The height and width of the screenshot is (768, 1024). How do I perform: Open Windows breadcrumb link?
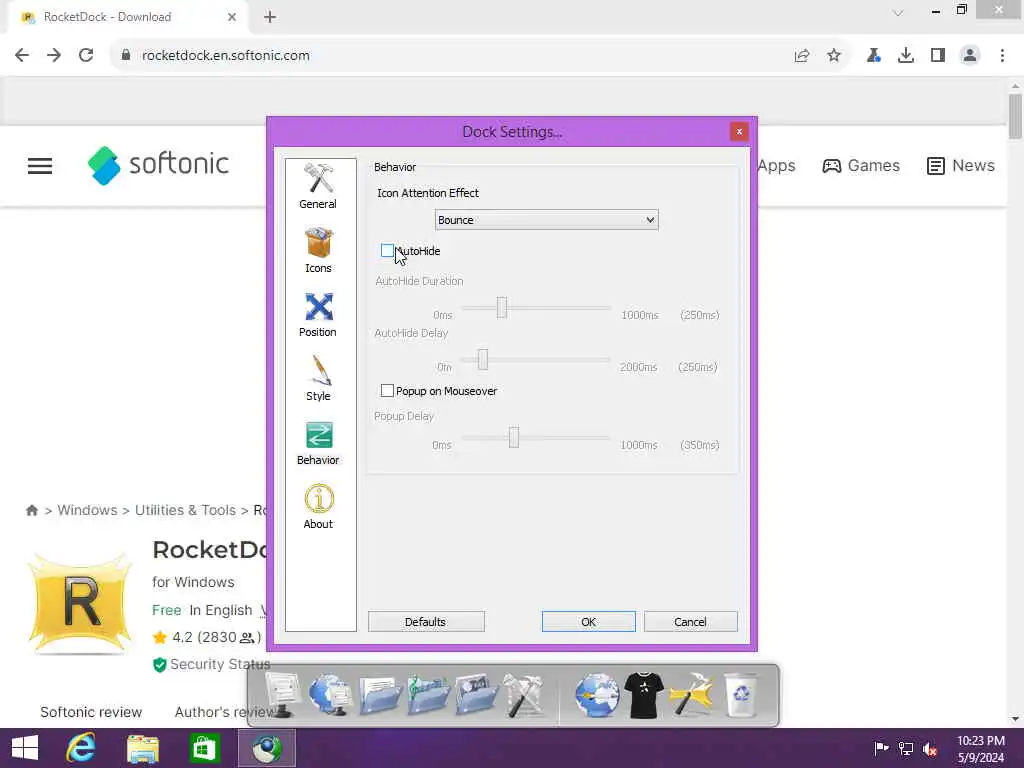pos(88,510)
